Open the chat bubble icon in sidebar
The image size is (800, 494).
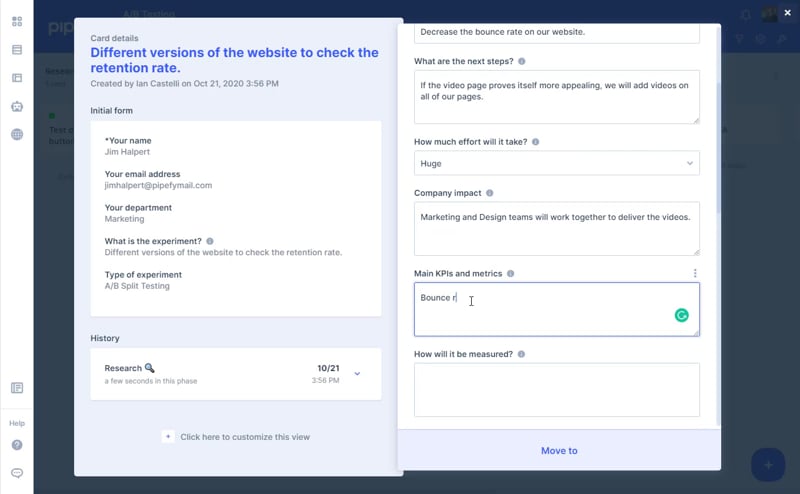(x=17, y=473)
